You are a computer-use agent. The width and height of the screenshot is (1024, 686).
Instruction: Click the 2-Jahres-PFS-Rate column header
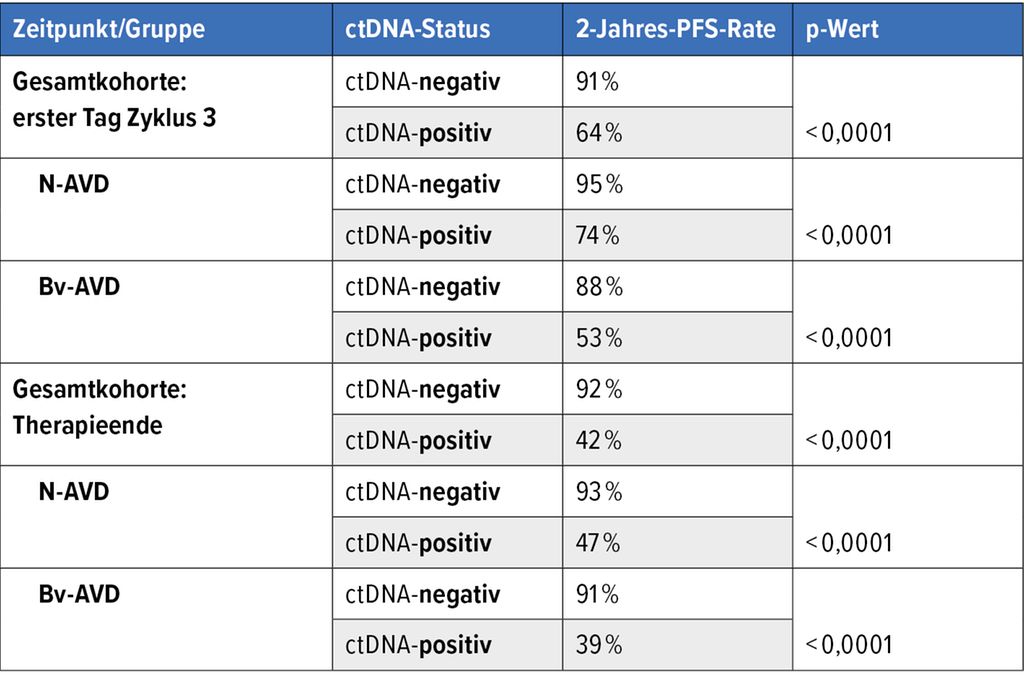[676, 29]
